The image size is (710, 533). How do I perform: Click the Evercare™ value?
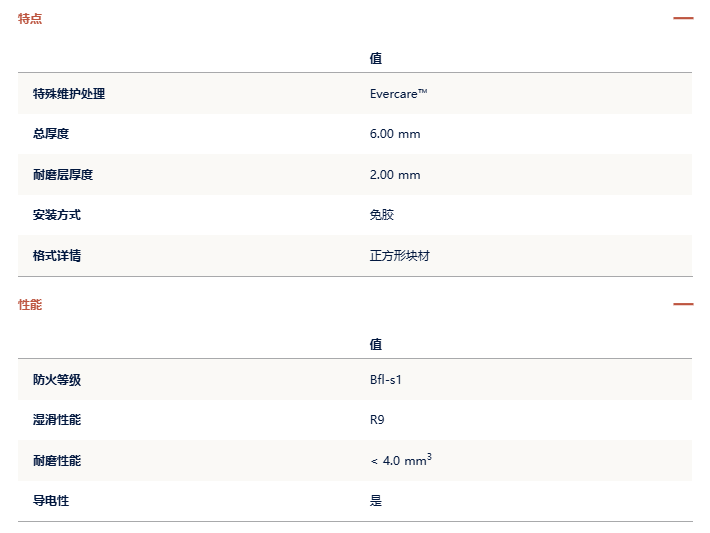pos(398,94)
